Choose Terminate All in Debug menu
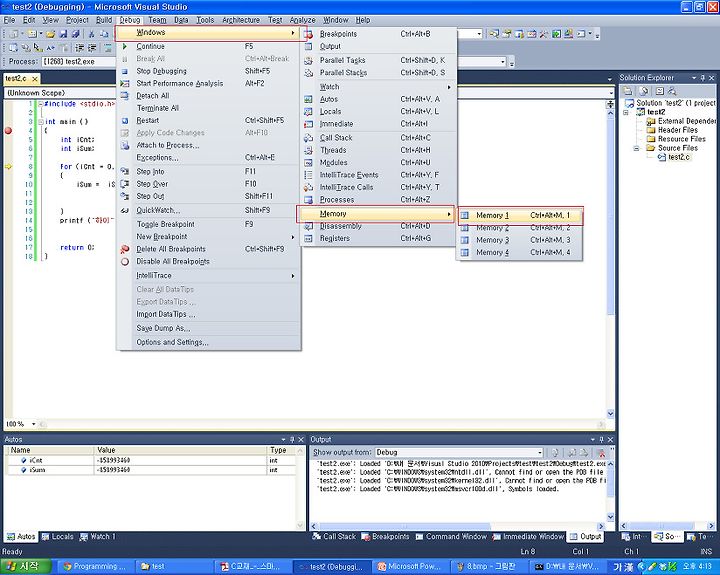Screen dimensions: 720x575 [x=209, y=108]
